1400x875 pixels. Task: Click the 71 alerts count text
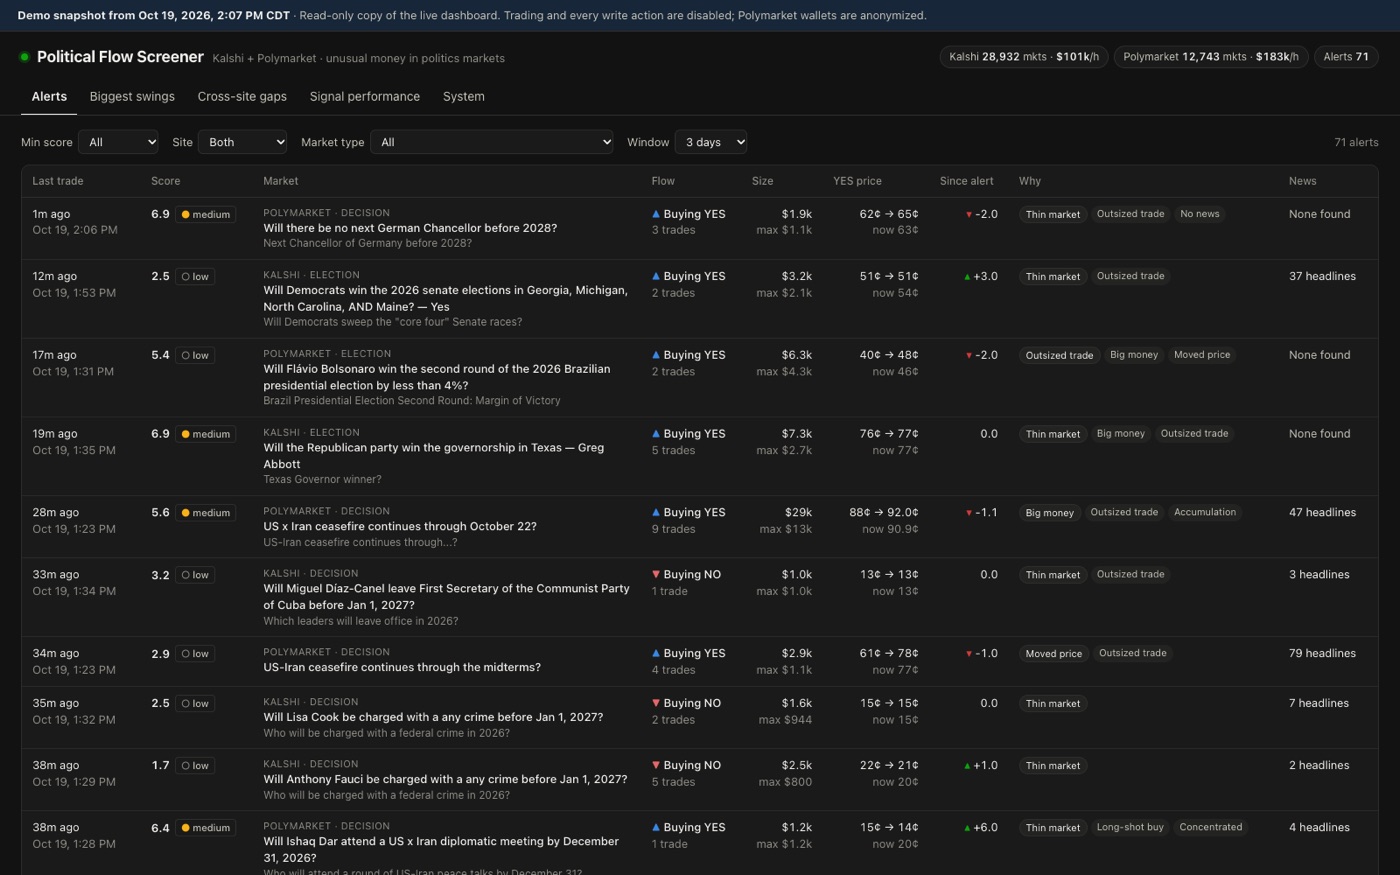[x=1356, y=143]
